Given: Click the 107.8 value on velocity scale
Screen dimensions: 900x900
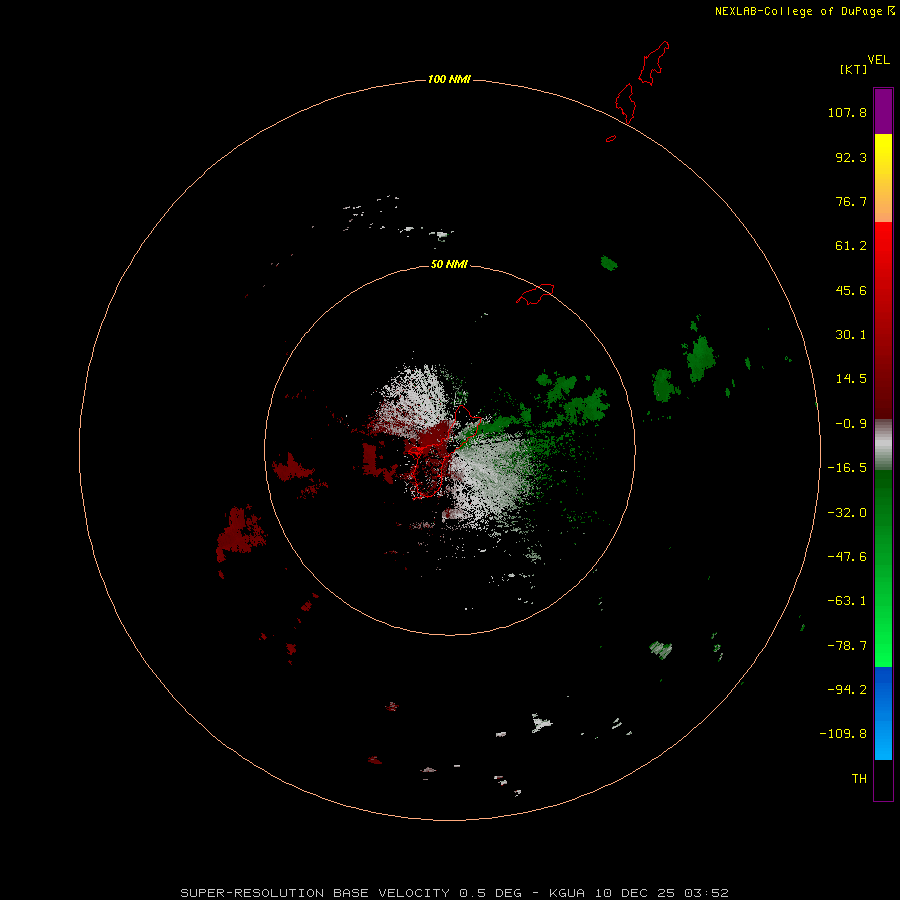Looking at the screenshot, I should [x=847, y=112].
